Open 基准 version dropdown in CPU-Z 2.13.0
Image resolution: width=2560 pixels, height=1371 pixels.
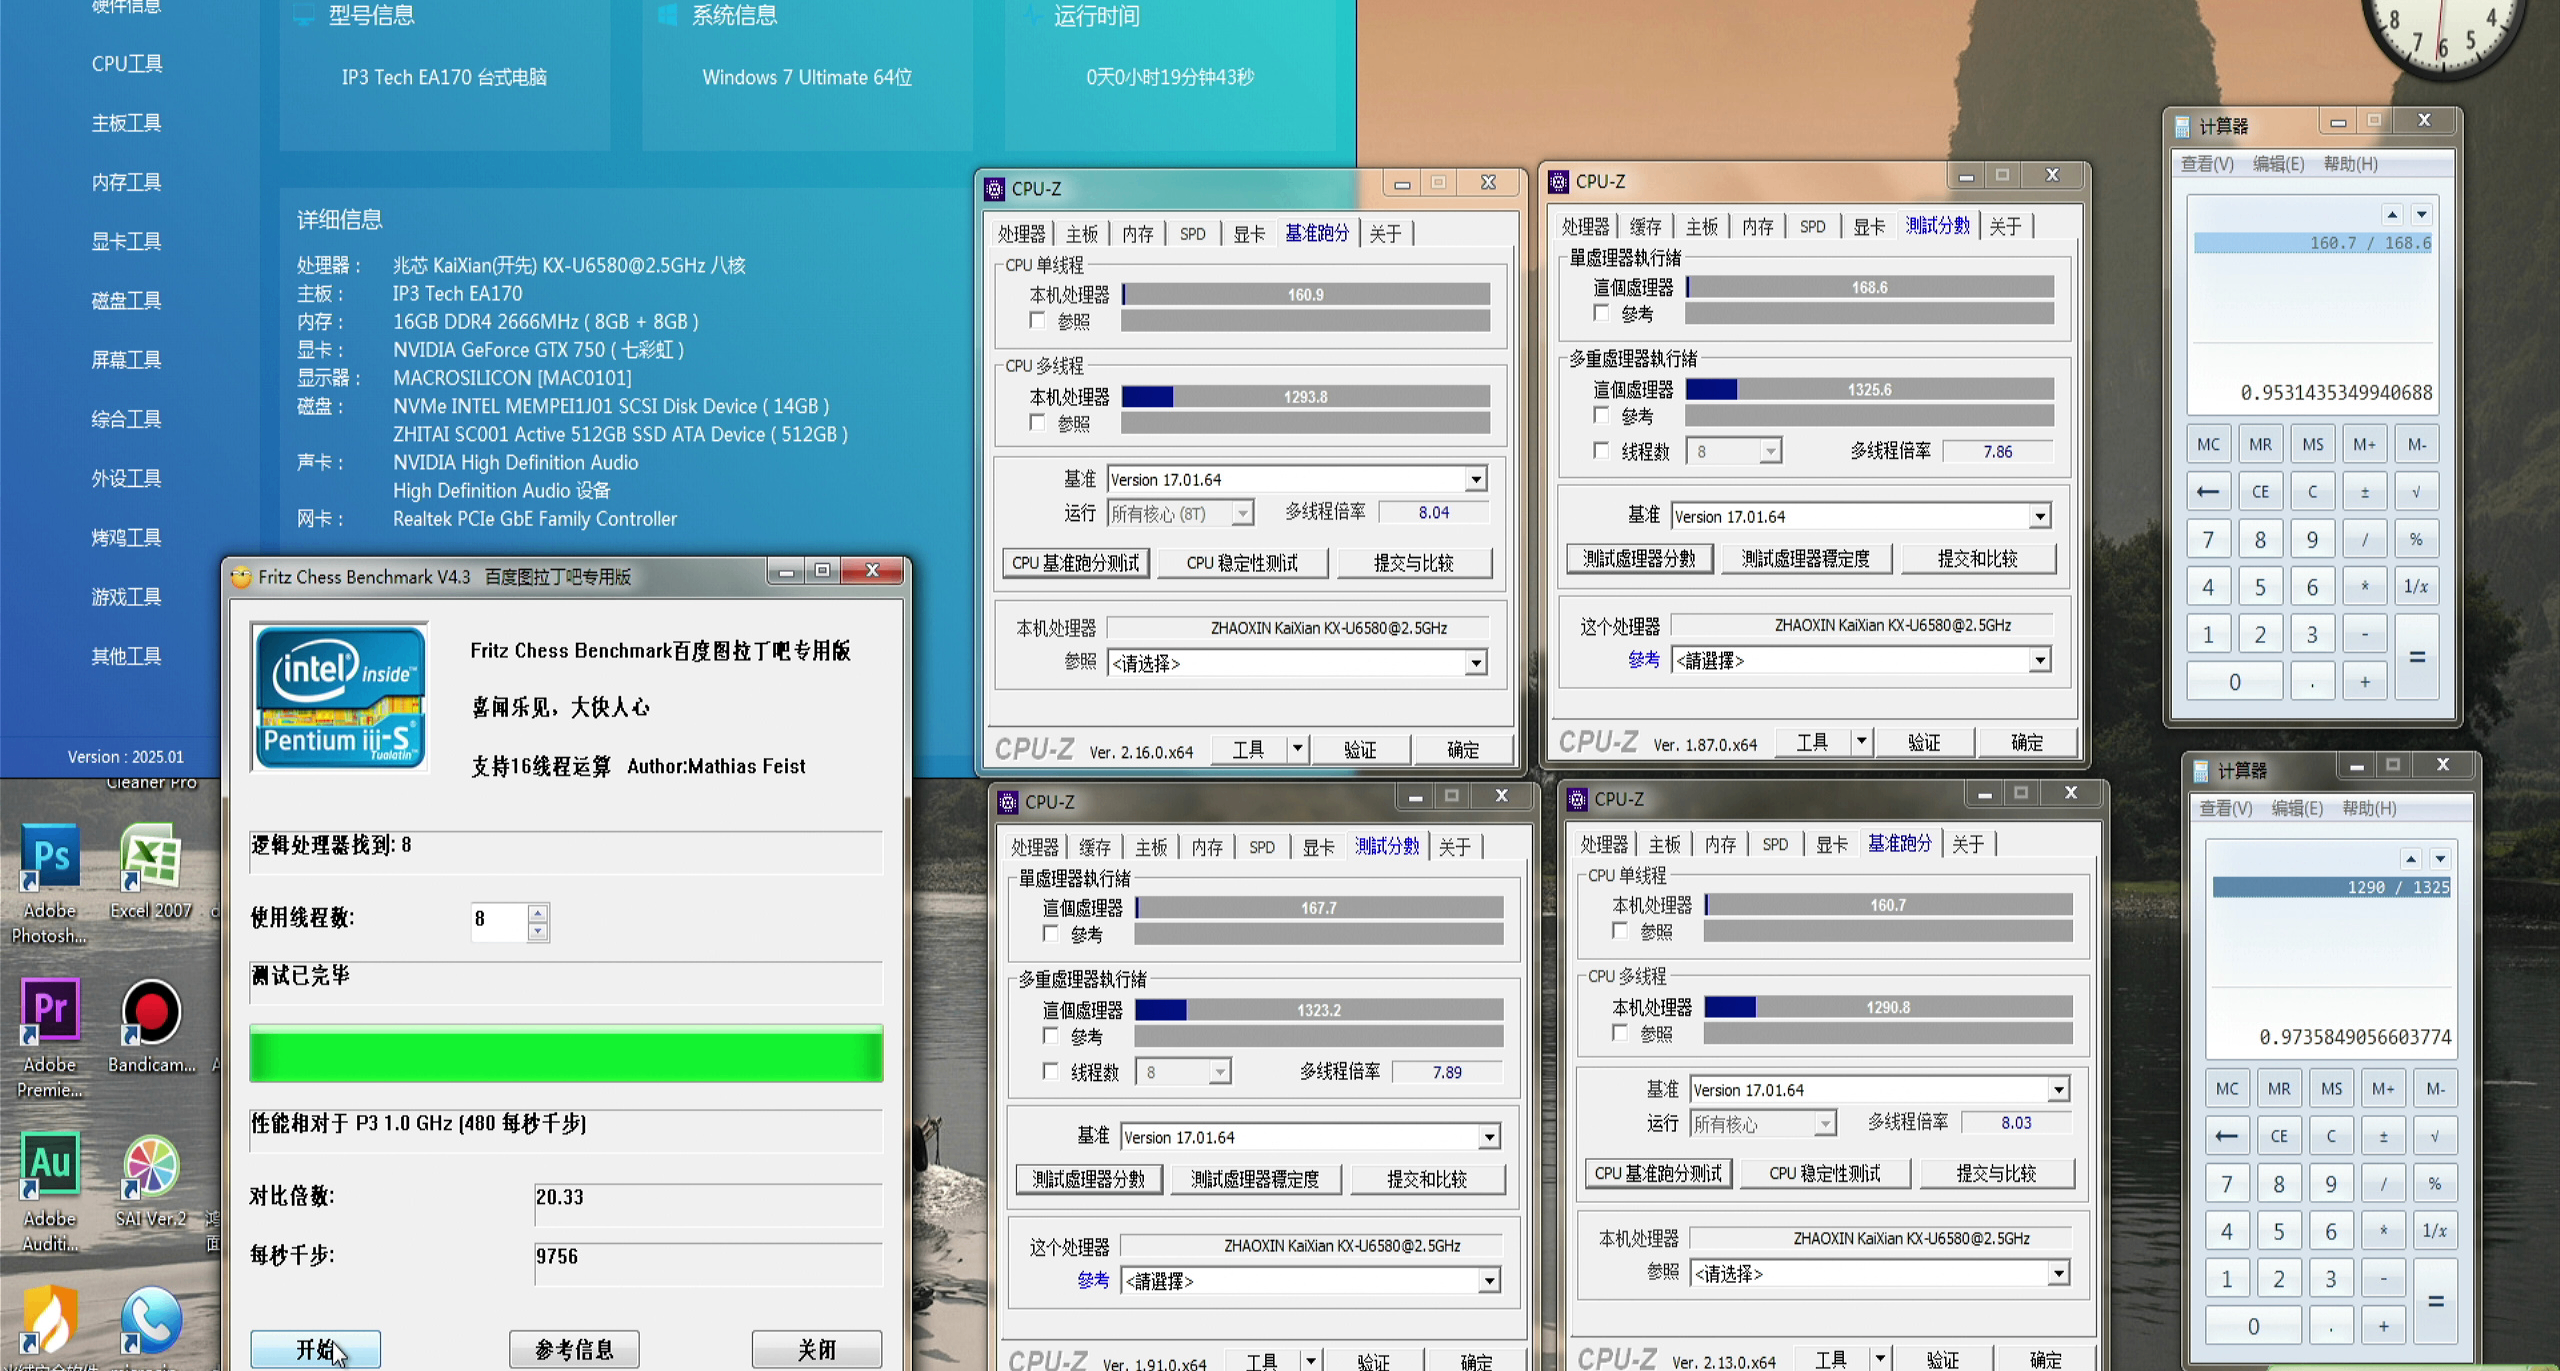(2058, 1090)
